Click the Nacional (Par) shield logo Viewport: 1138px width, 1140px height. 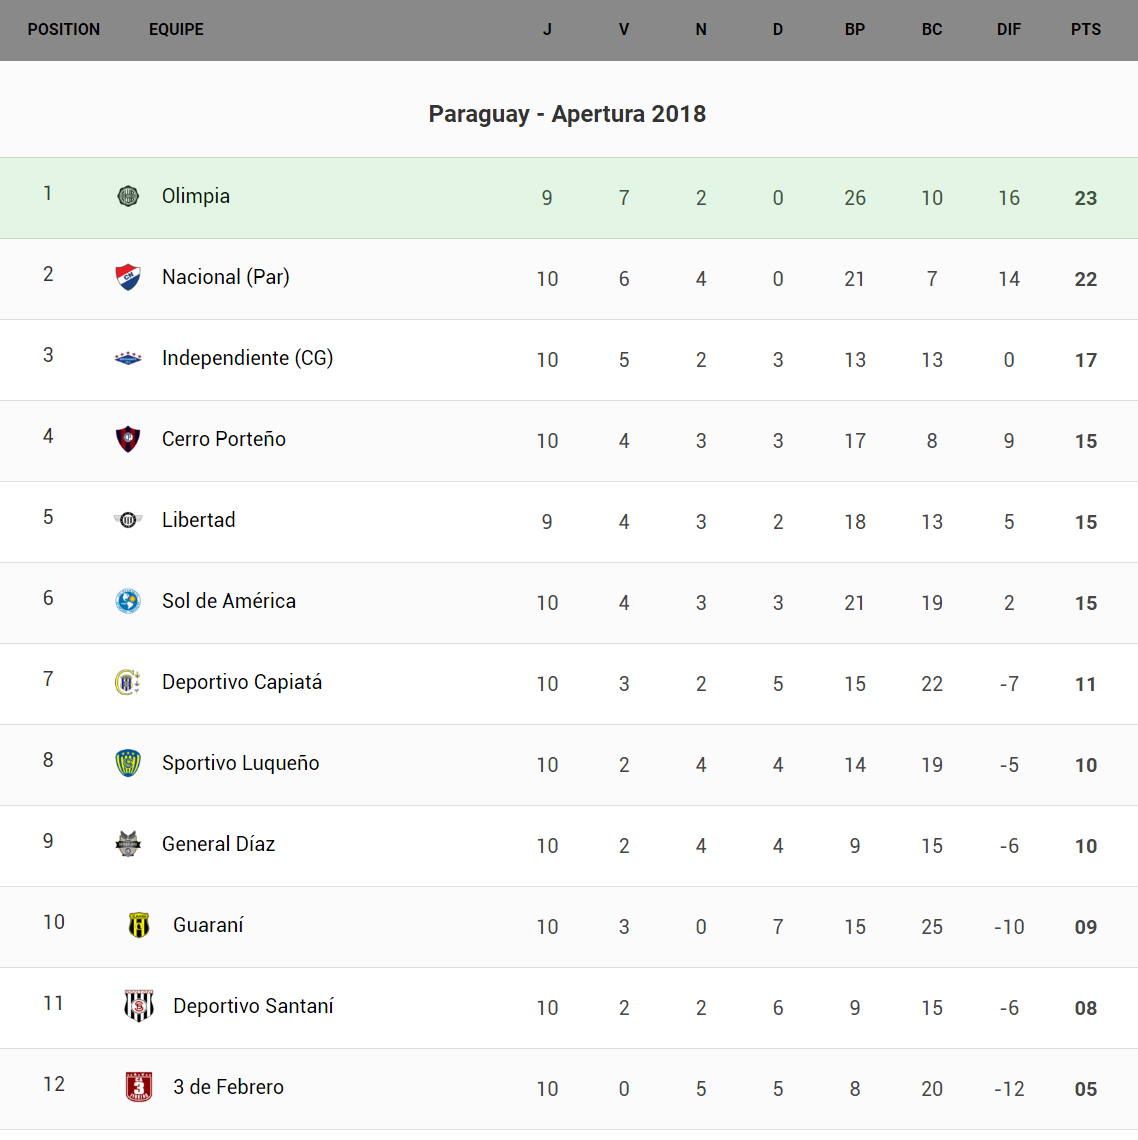[x=128, y=277]
